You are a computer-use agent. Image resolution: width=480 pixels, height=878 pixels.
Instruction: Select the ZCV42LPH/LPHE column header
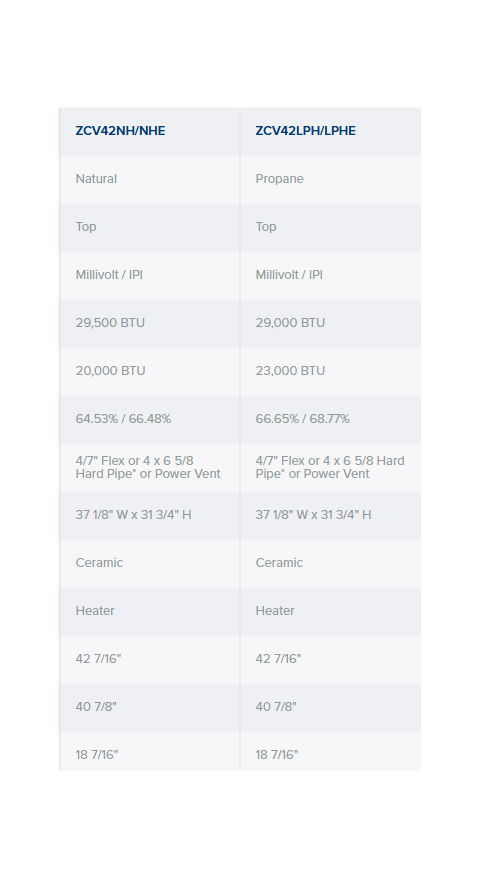(305, 130)
